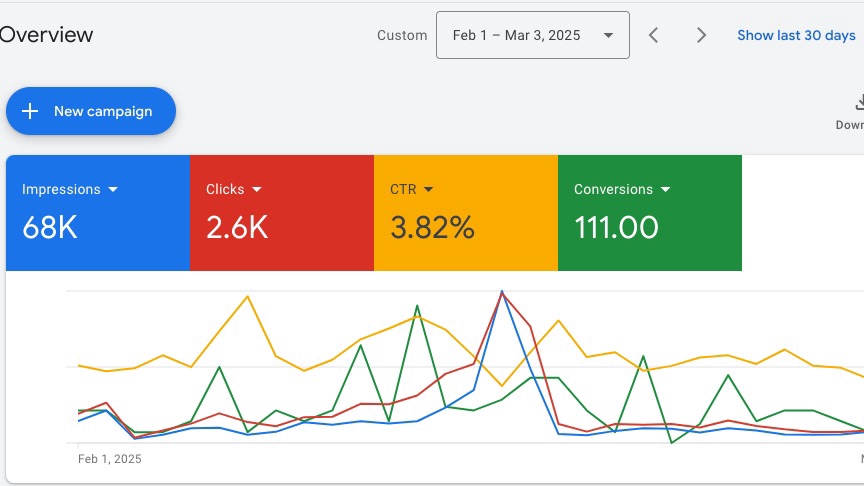Select the red 2.6K Clicks value
This screenshot has height=486, width=864.
tap(237, 228)
